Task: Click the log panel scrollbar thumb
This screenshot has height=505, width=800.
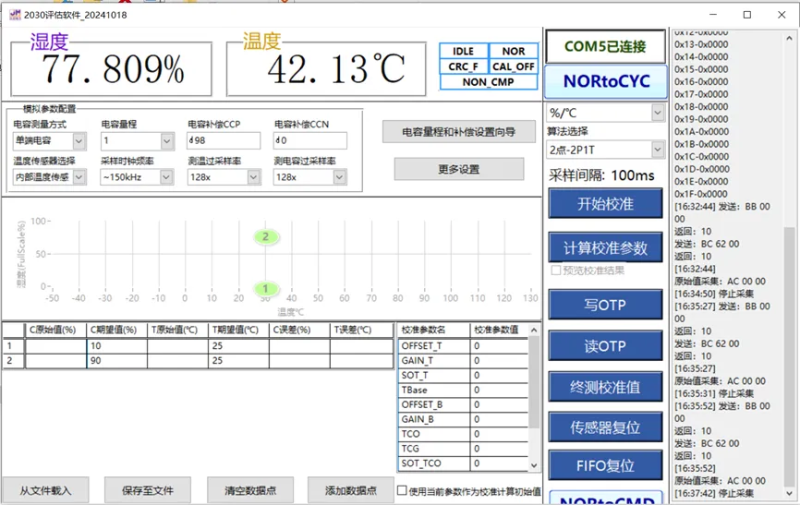Action: (789, 355)
